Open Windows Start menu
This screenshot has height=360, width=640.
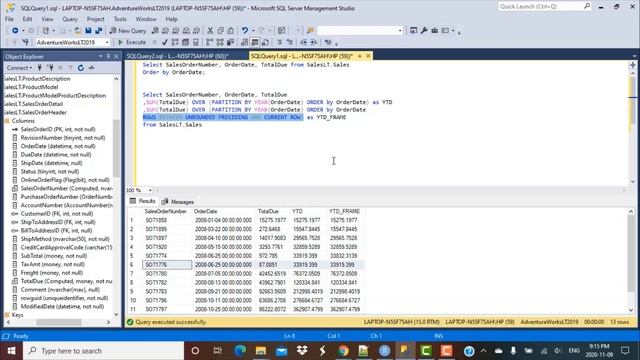click(11, 351)
